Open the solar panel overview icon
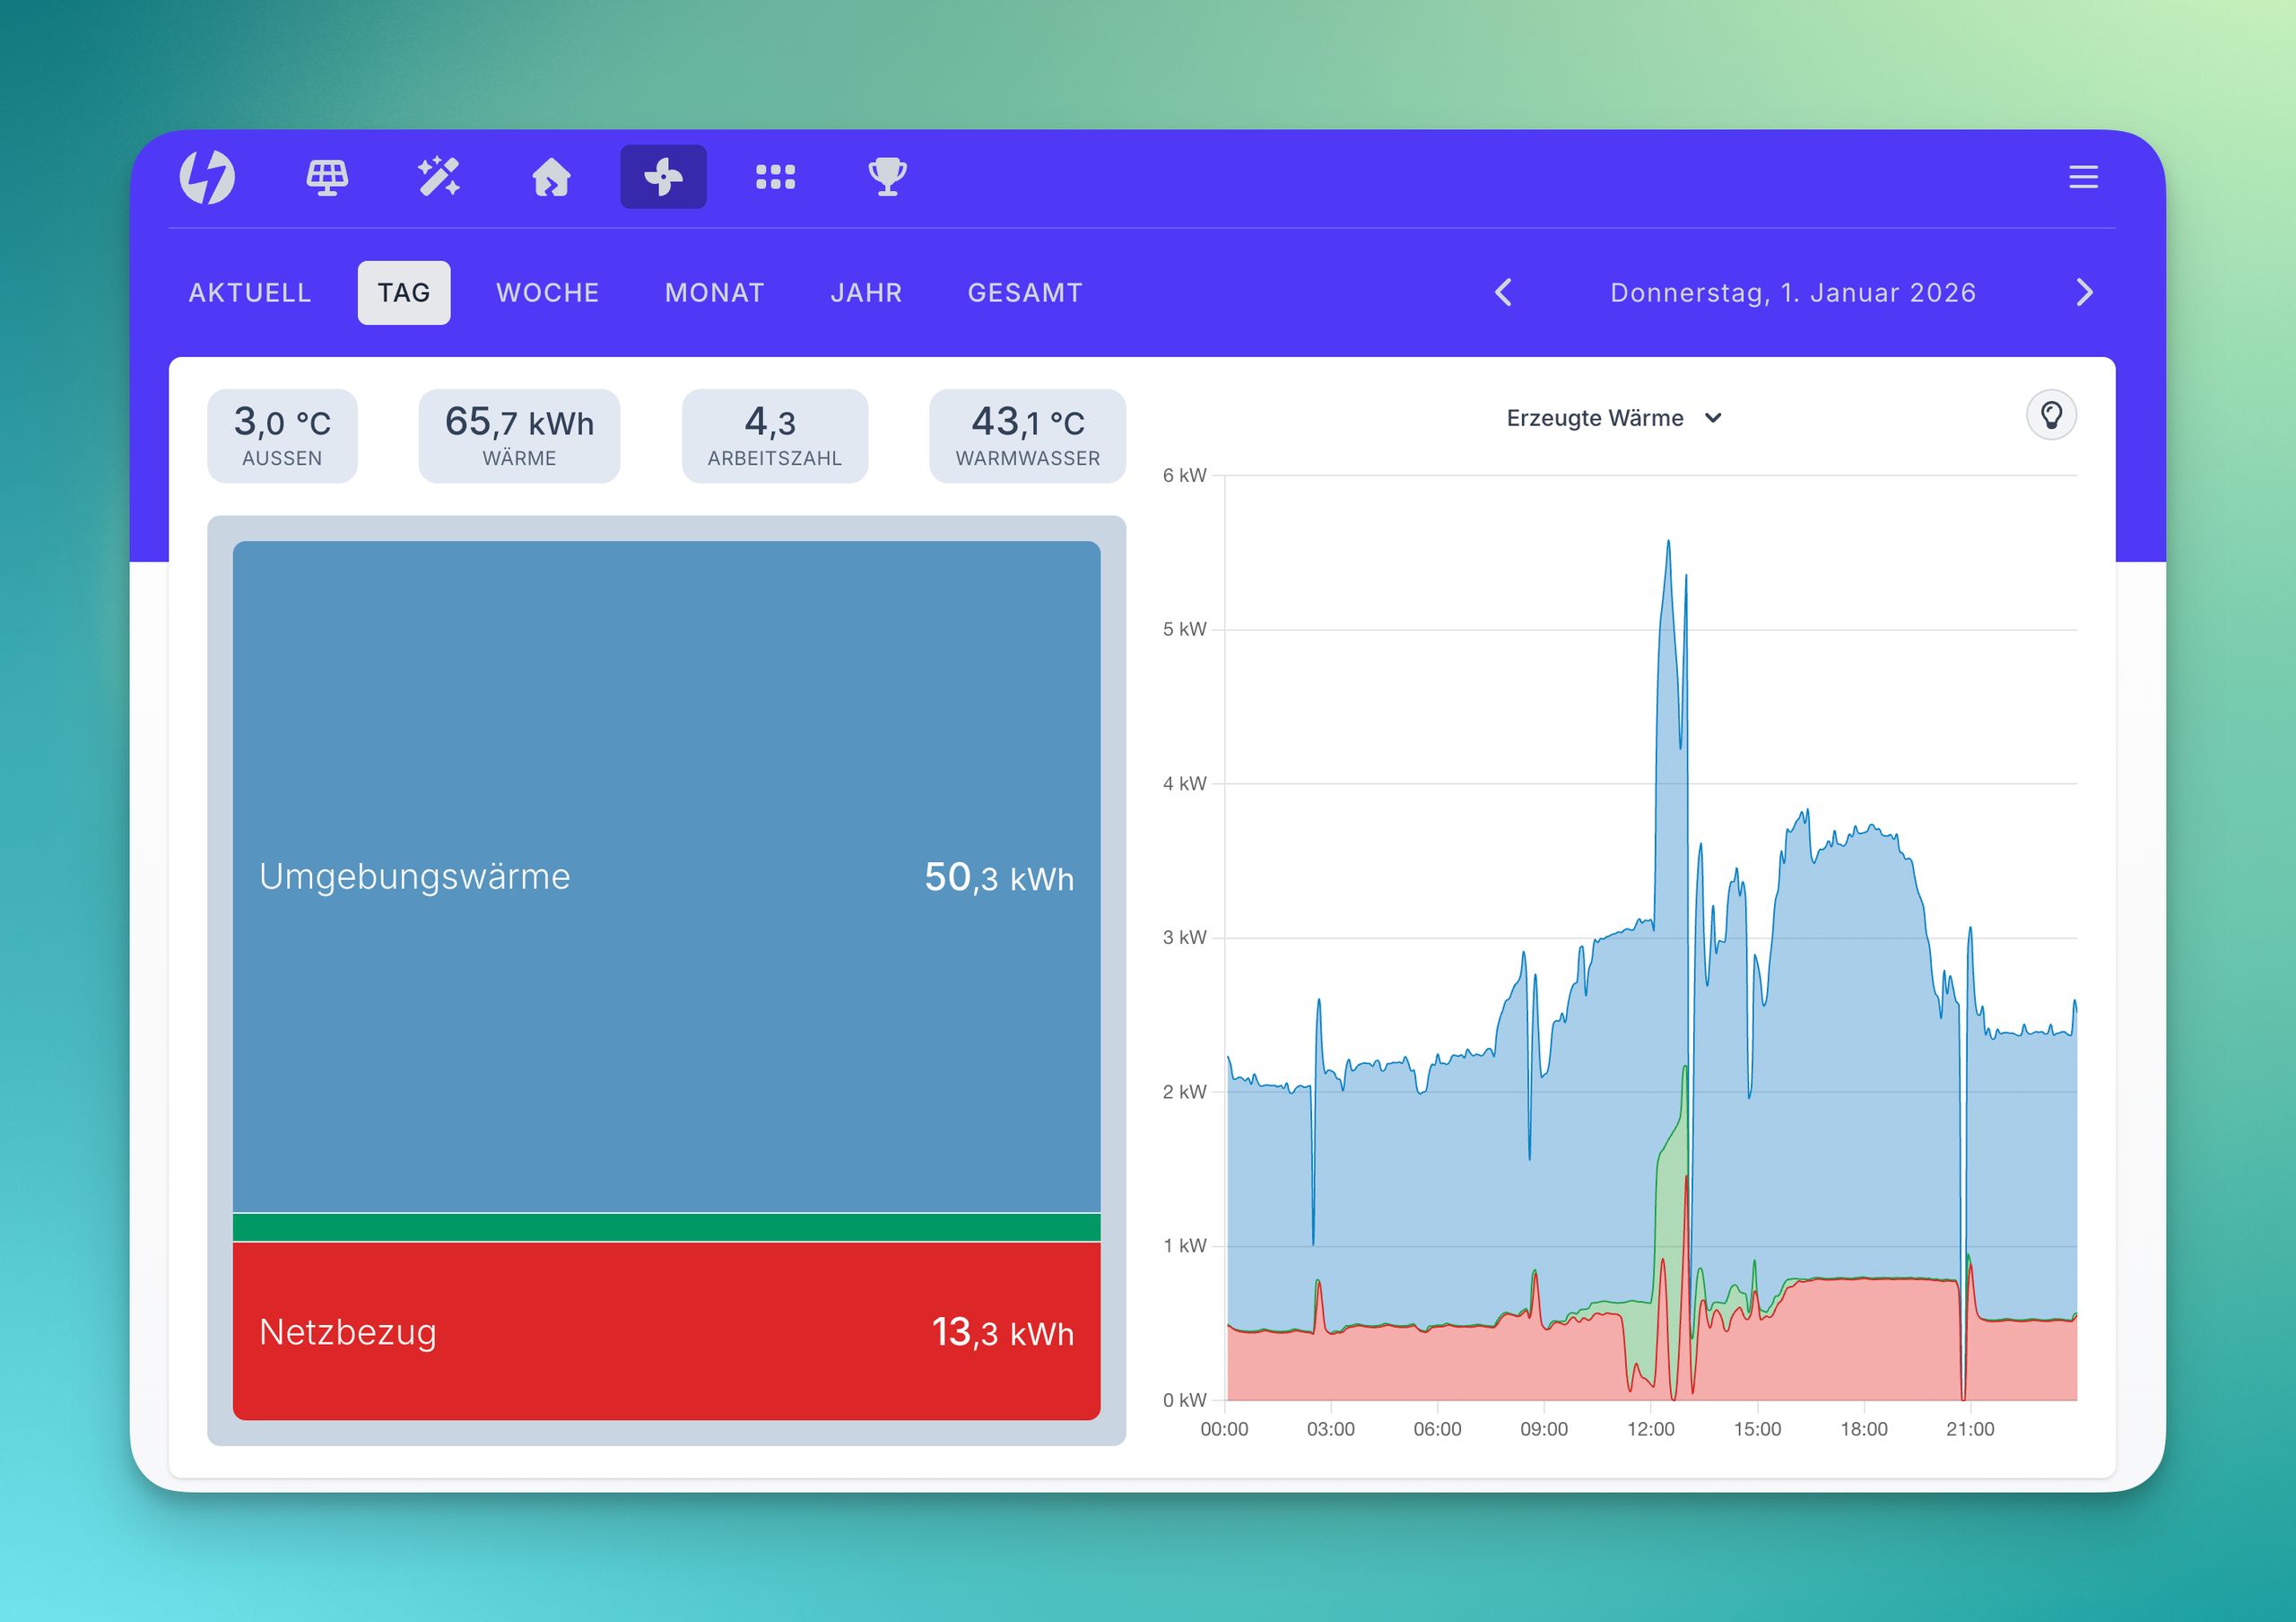 click(327, 177)
